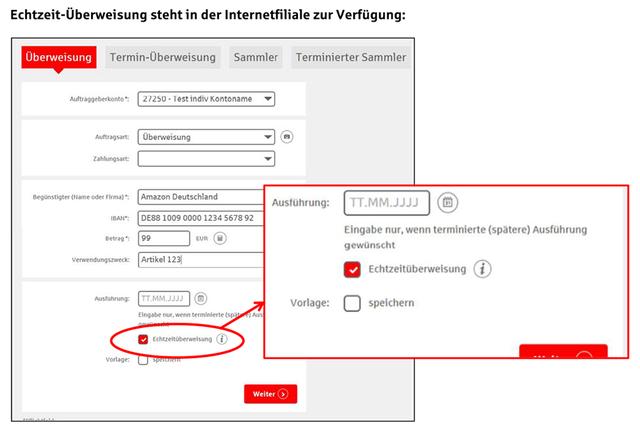
Task: Switch to the Terminierter Sammler tab
Action: click(351, 57)
